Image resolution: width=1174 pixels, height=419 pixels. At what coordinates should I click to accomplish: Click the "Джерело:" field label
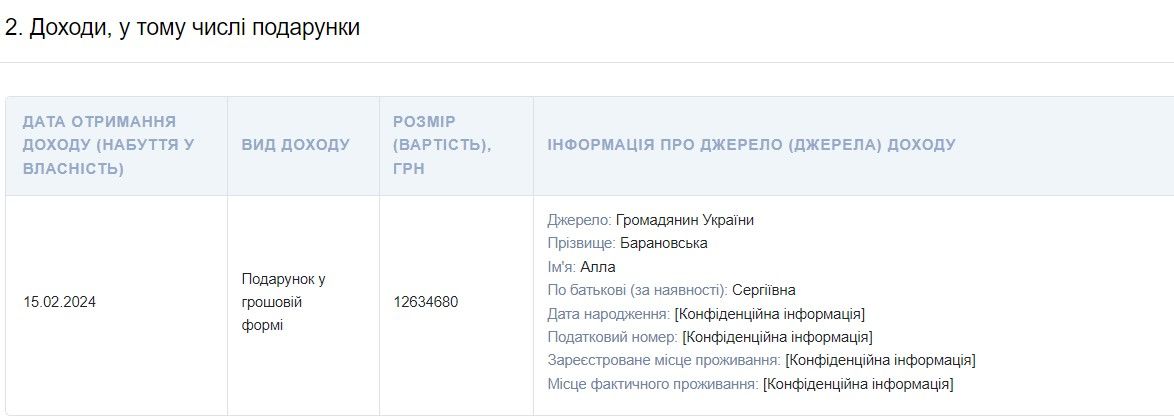[x=579, y=220]
